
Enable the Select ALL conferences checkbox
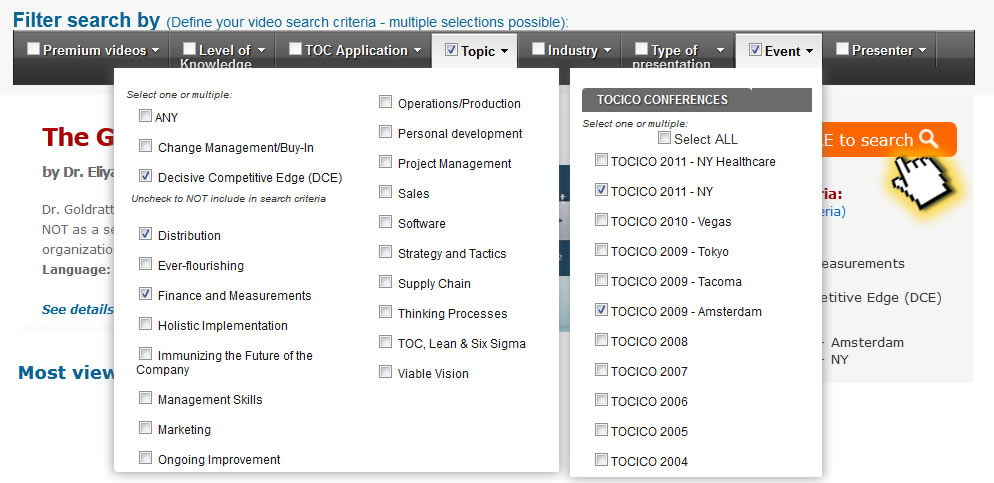point(665,139)
